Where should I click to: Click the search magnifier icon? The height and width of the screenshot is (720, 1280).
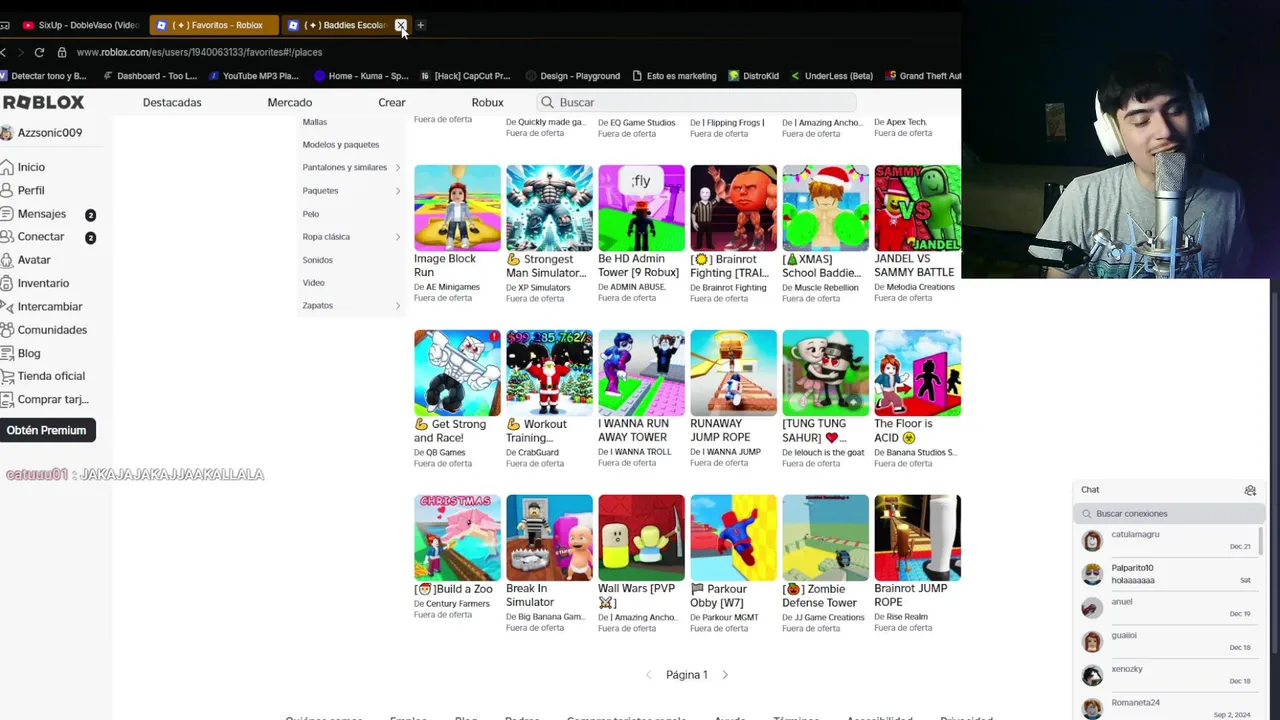[547, 102]
